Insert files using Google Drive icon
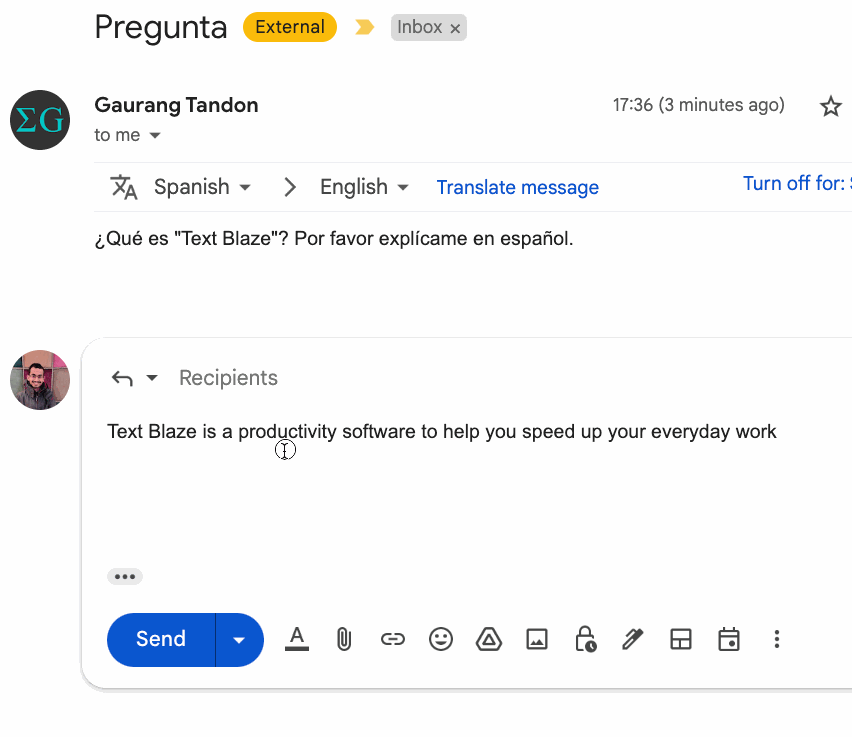This screenshot has height=737, width=852. pyautogui.click(x=488, y=639)
